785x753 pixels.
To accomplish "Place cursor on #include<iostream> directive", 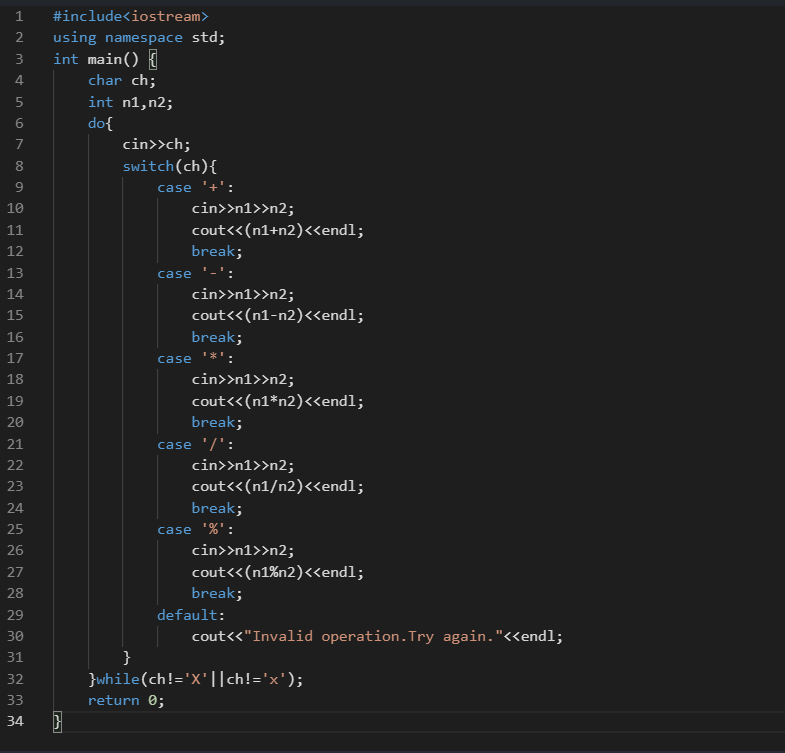I will pos(131,16).
